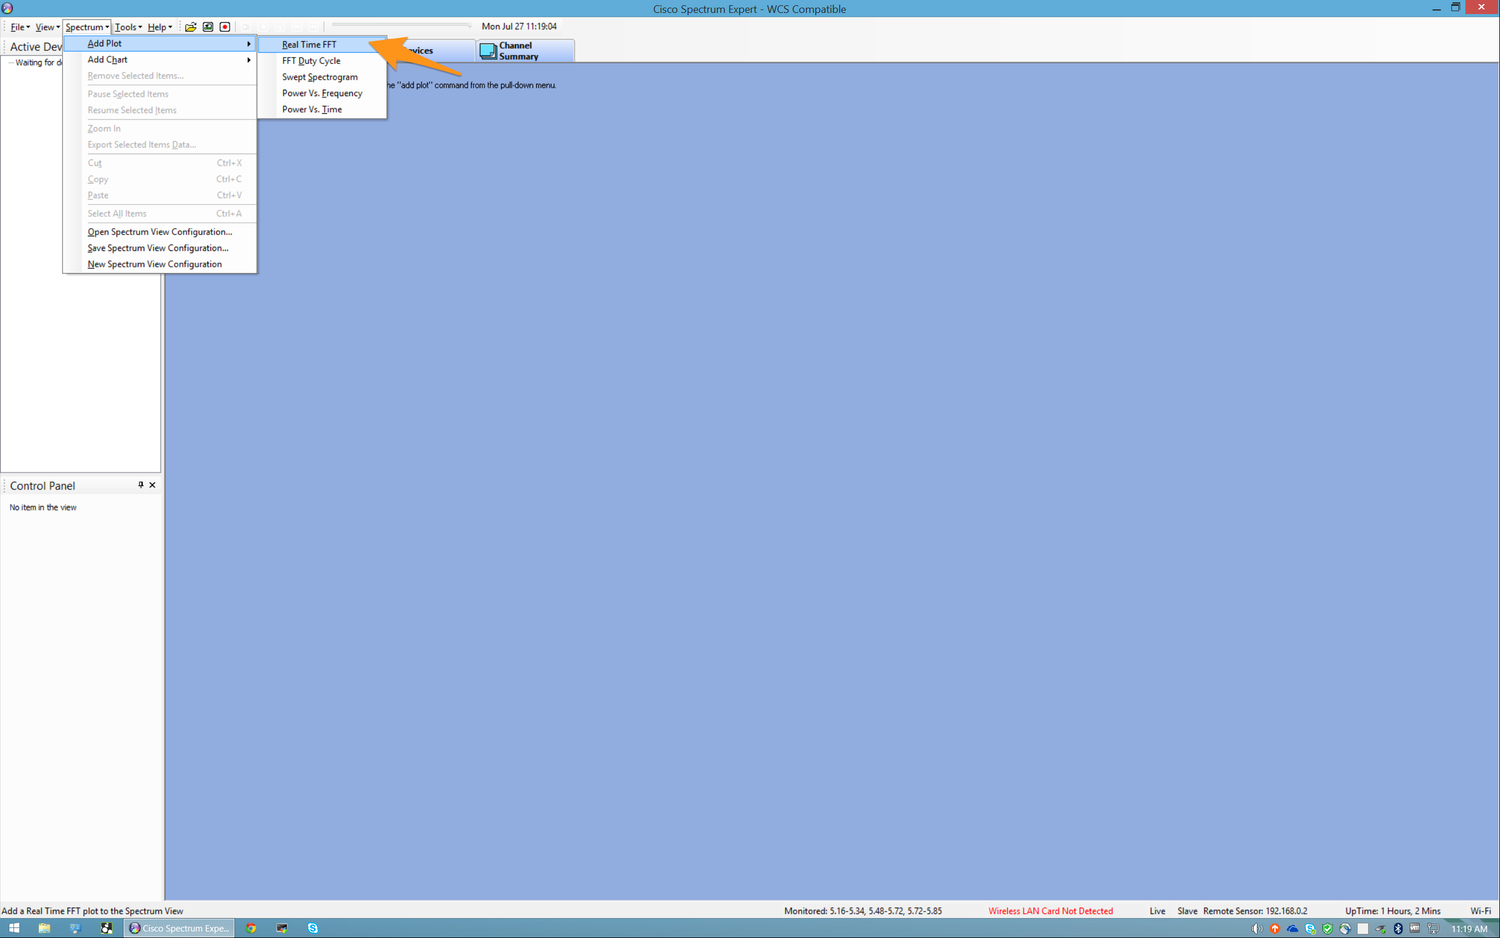
Task: Click the record (red dot) toolbar icon
Action: 225,27
